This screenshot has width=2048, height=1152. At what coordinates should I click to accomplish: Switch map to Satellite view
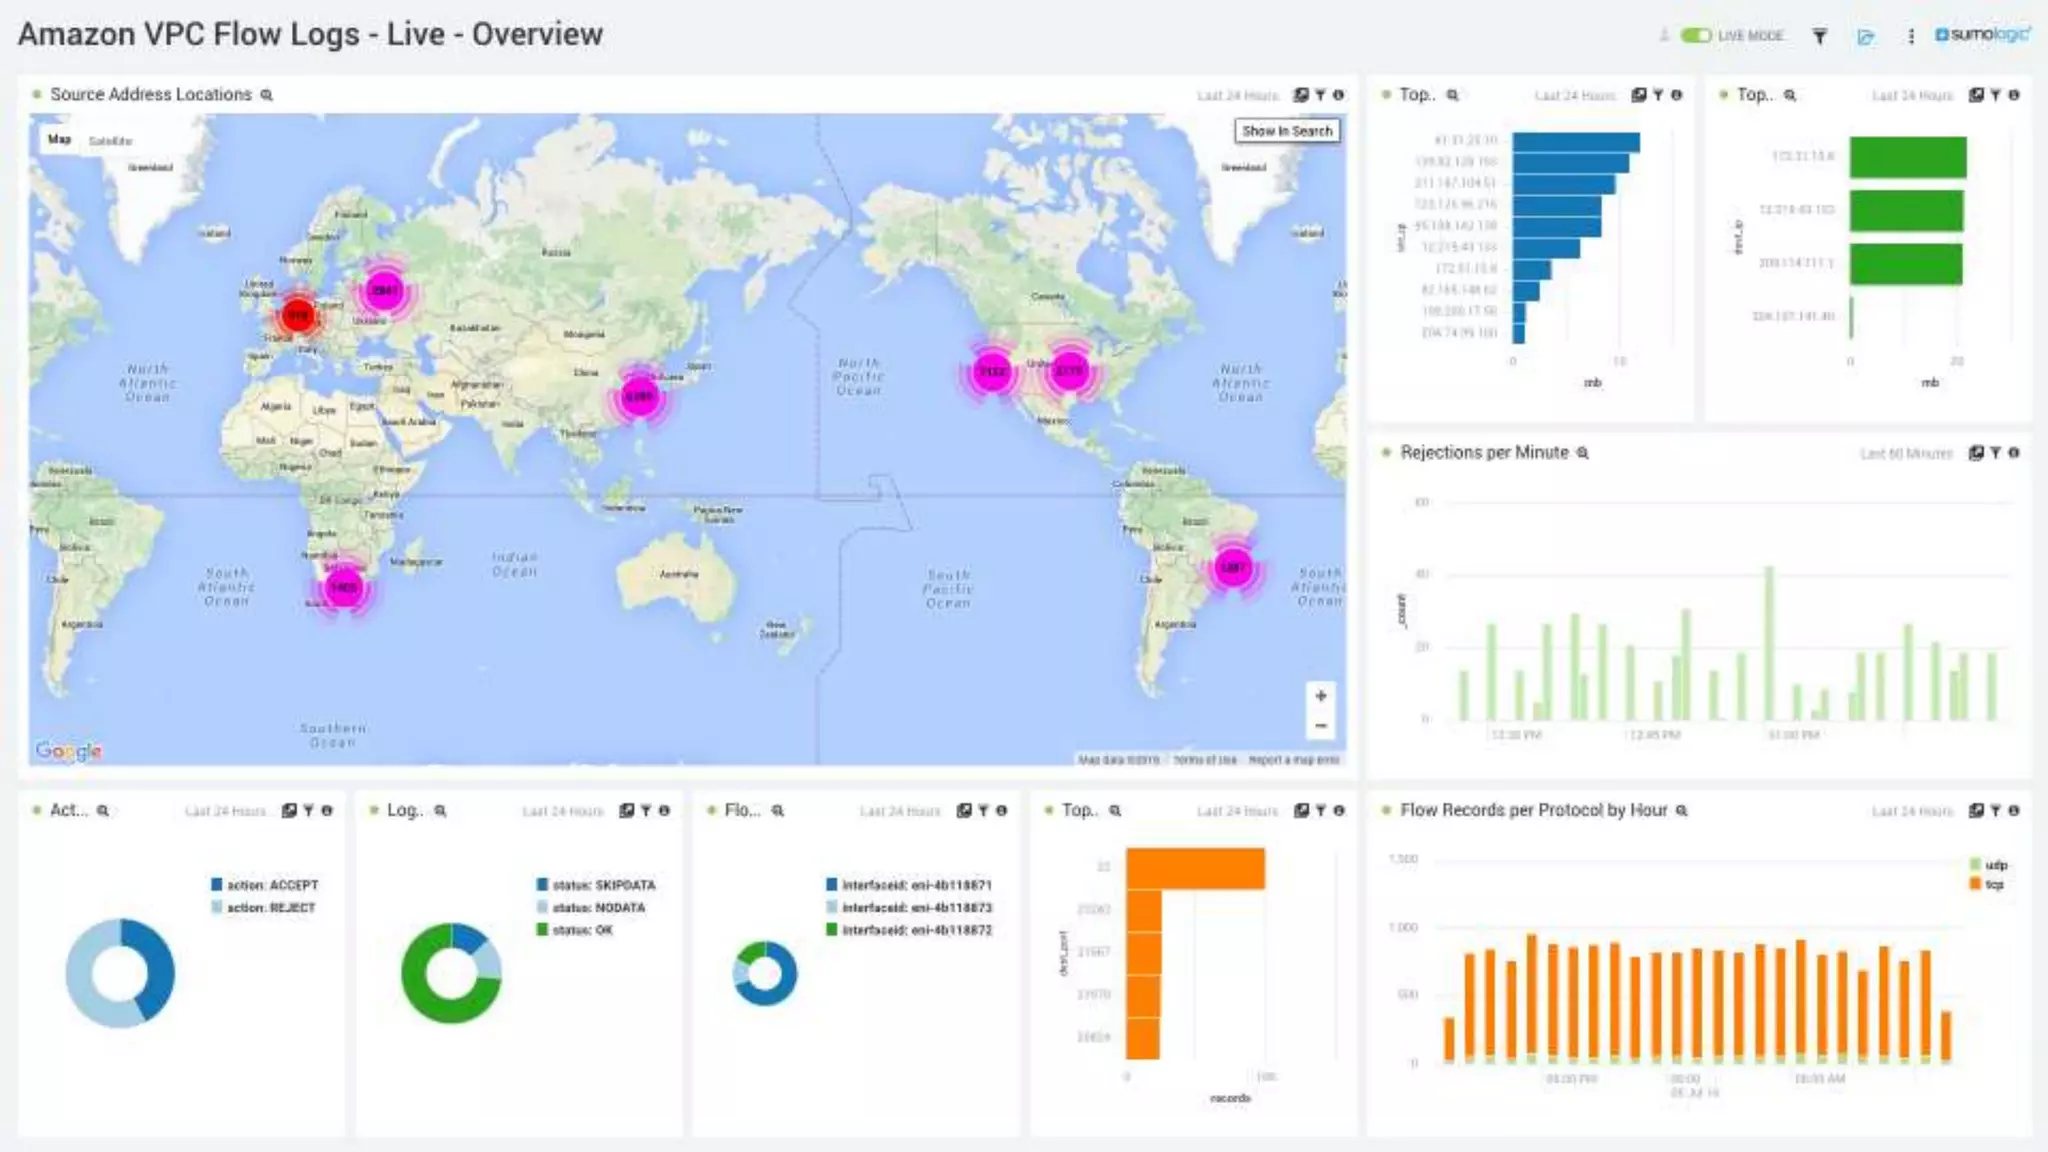point(110,141)
